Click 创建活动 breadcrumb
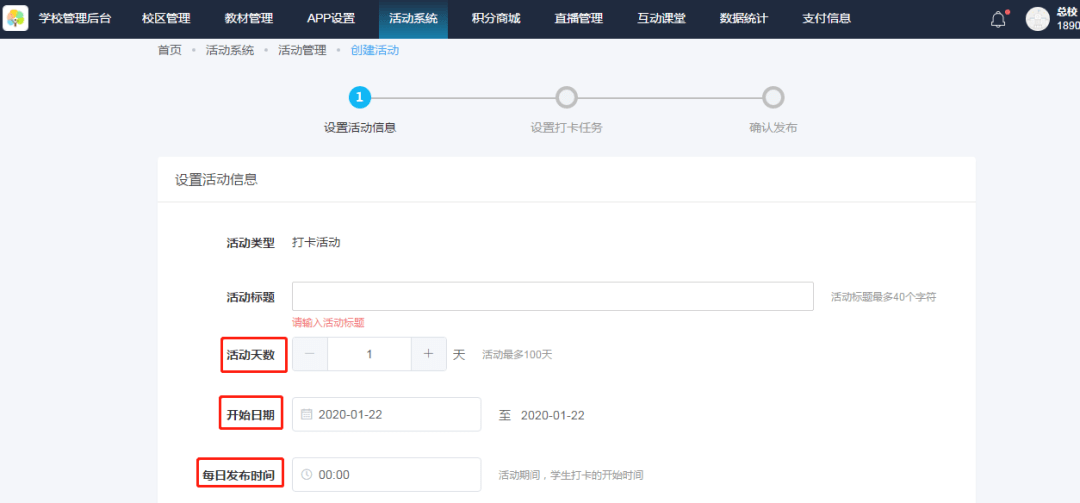Screen dimensions: 1080x503 (x=375, y=50)
